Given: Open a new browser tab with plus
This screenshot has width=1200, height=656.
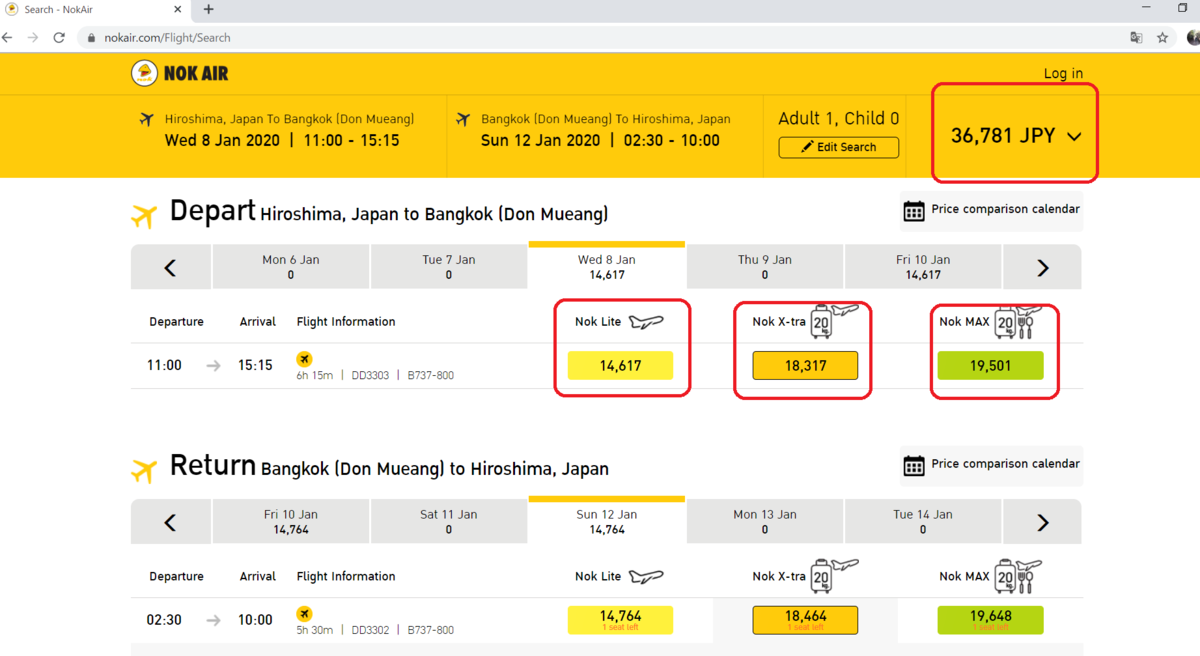Looking at the screenshot, I should (x=209, y=10).
